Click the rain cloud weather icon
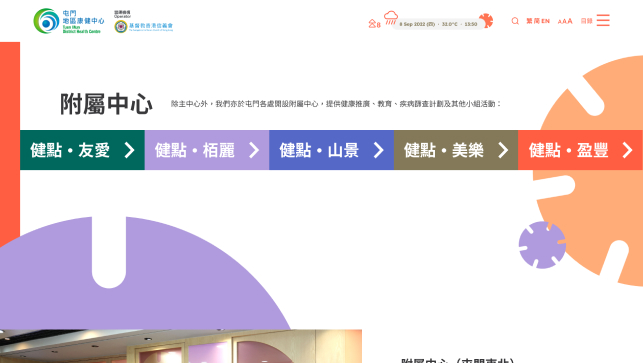643x363 pixels. [391, 18]
